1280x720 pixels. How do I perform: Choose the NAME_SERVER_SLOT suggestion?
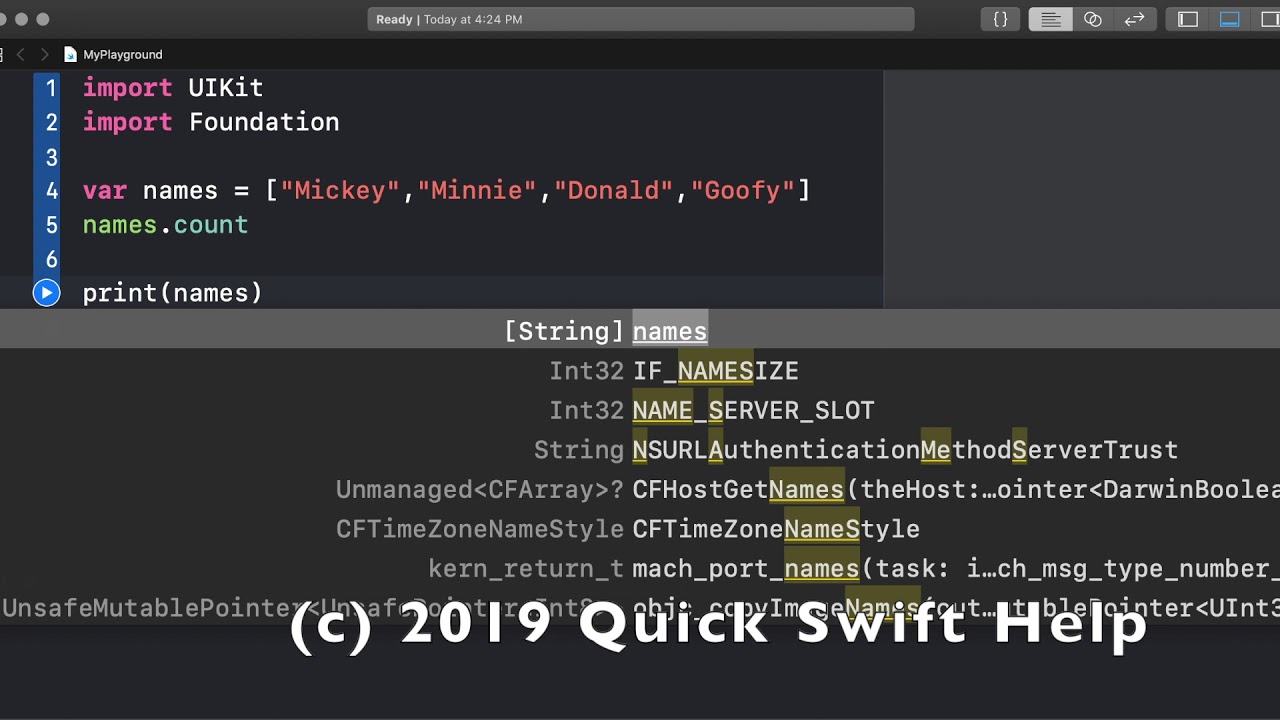640,410
